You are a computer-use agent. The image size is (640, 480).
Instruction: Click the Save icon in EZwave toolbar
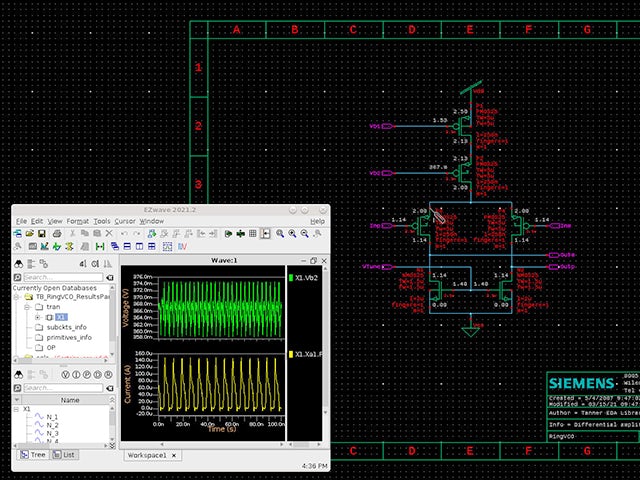point(43,233)
